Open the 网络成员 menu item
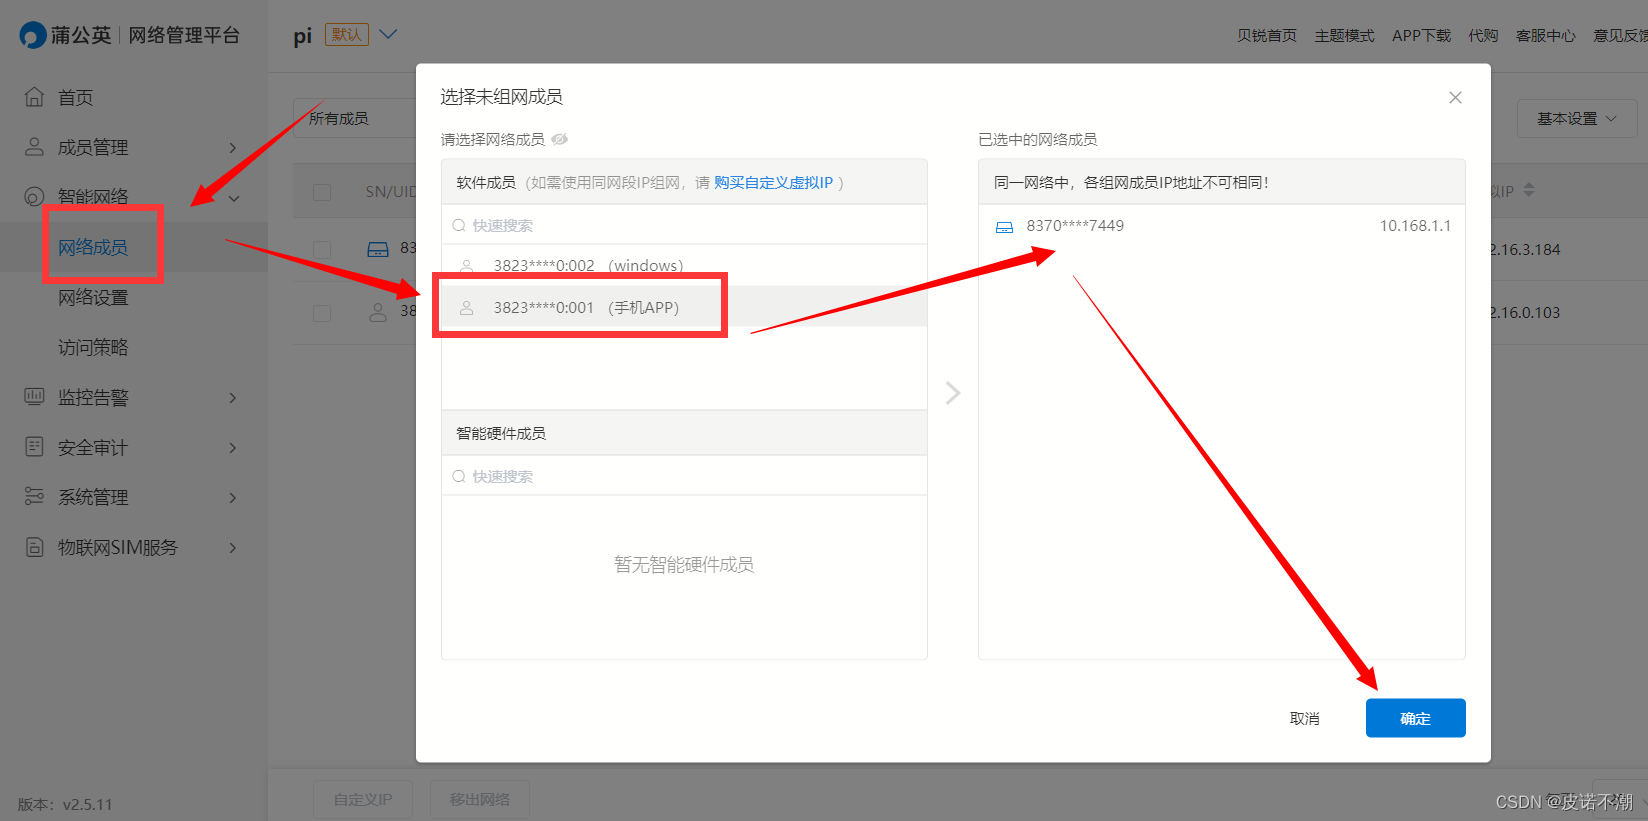The image size is (1648, 821). point(93,247)
